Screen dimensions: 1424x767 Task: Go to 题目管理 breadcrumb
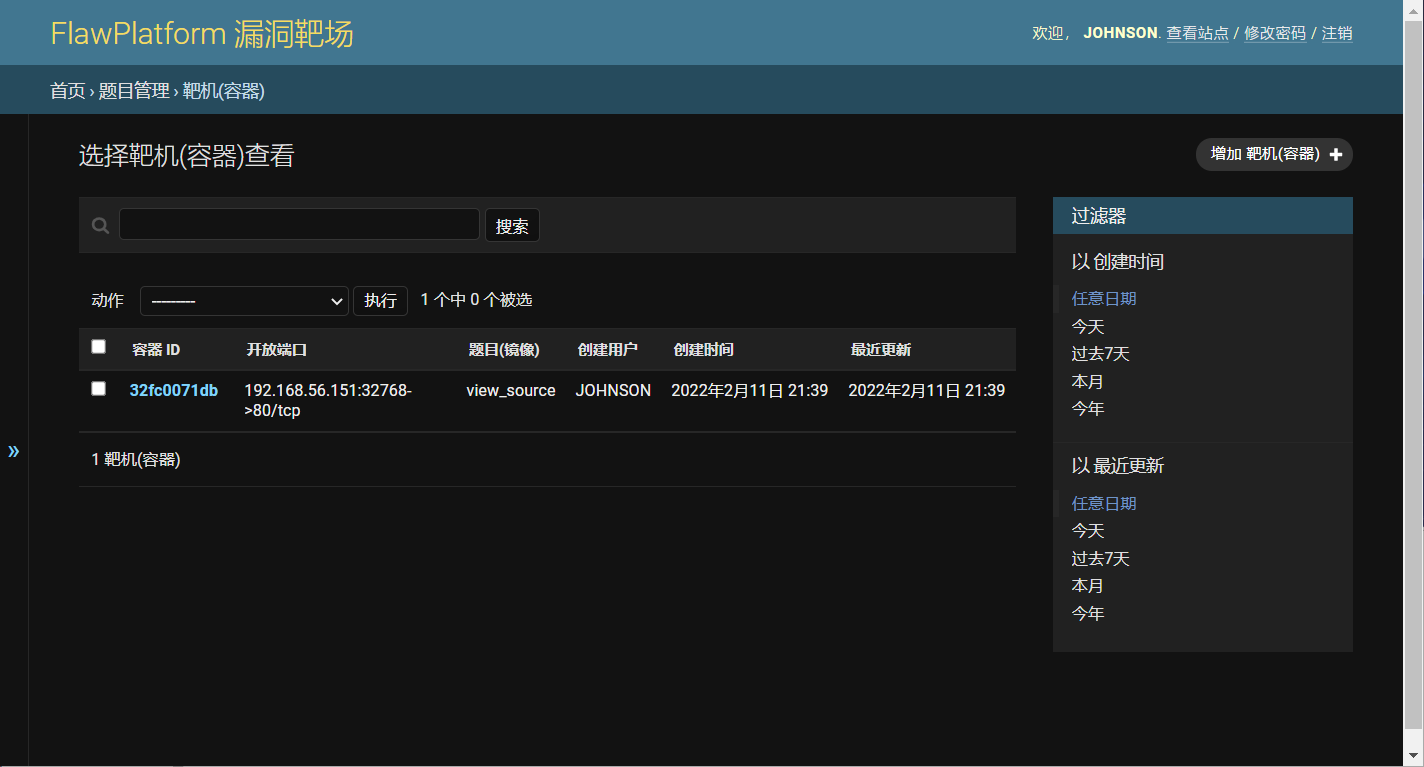point(134,91)
